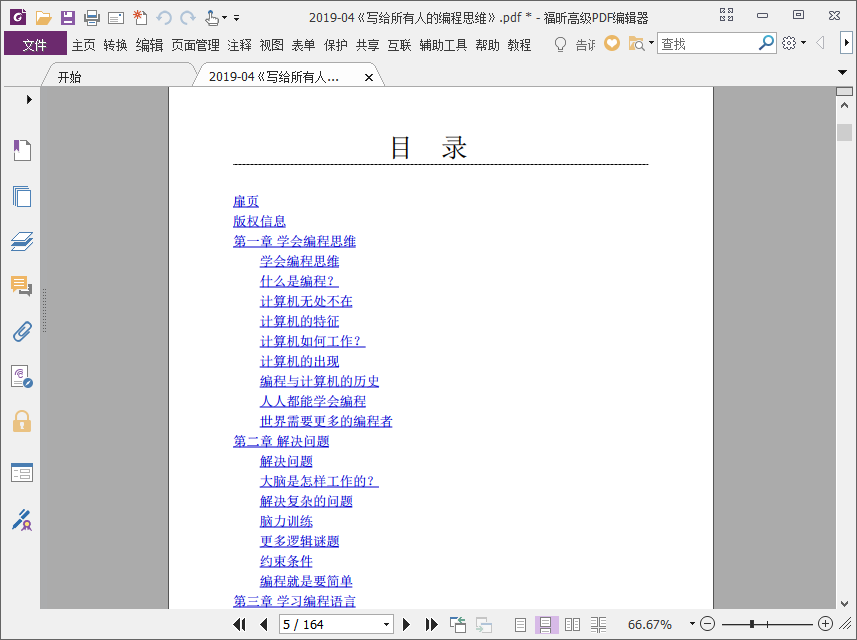Select single page view mode
Image resolution: width=857 pixels, height=640 pixels.
[x=520, y=624]
